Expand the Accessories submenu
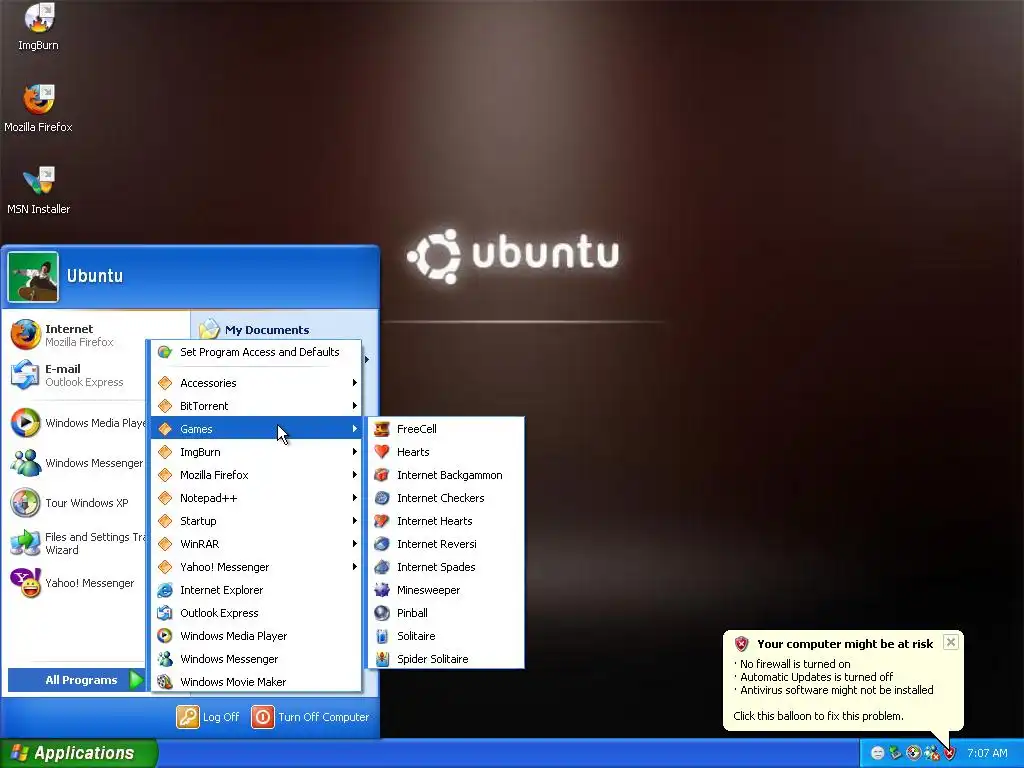 tap(257, 383)
